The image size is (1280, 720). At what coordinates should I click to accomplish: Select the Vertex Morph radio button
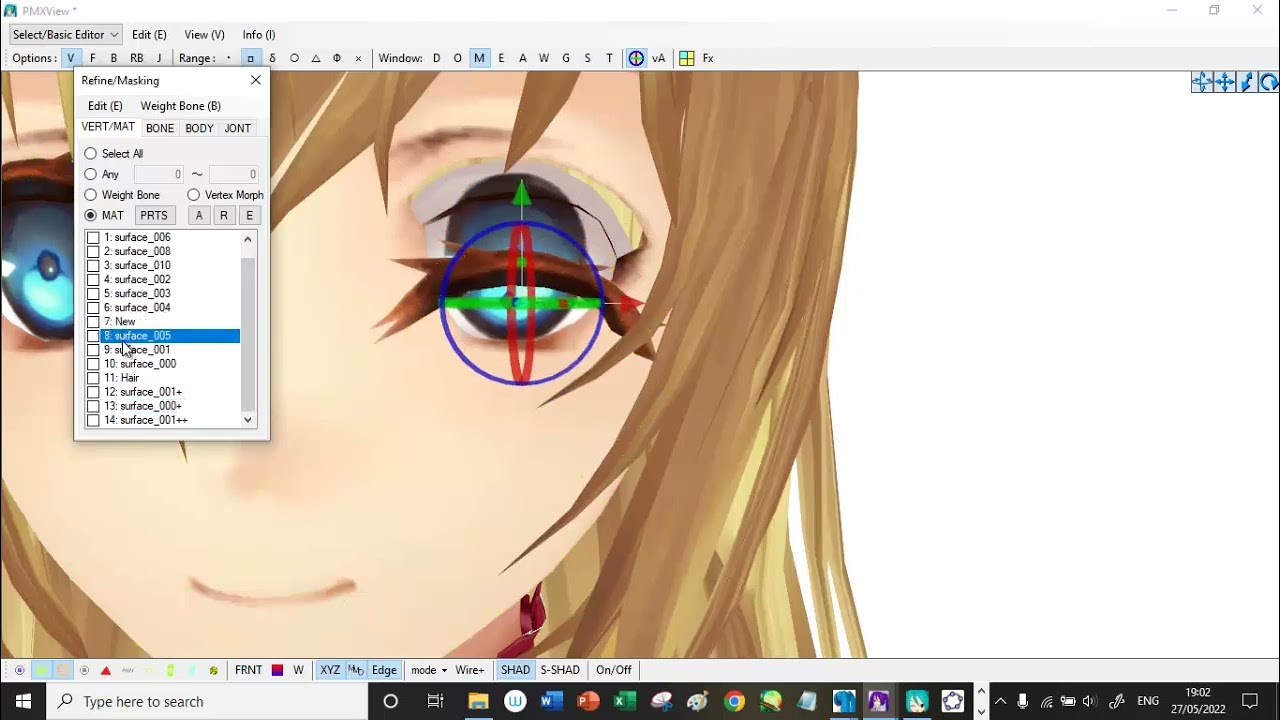pyautogui.click(x=194, y=195)
